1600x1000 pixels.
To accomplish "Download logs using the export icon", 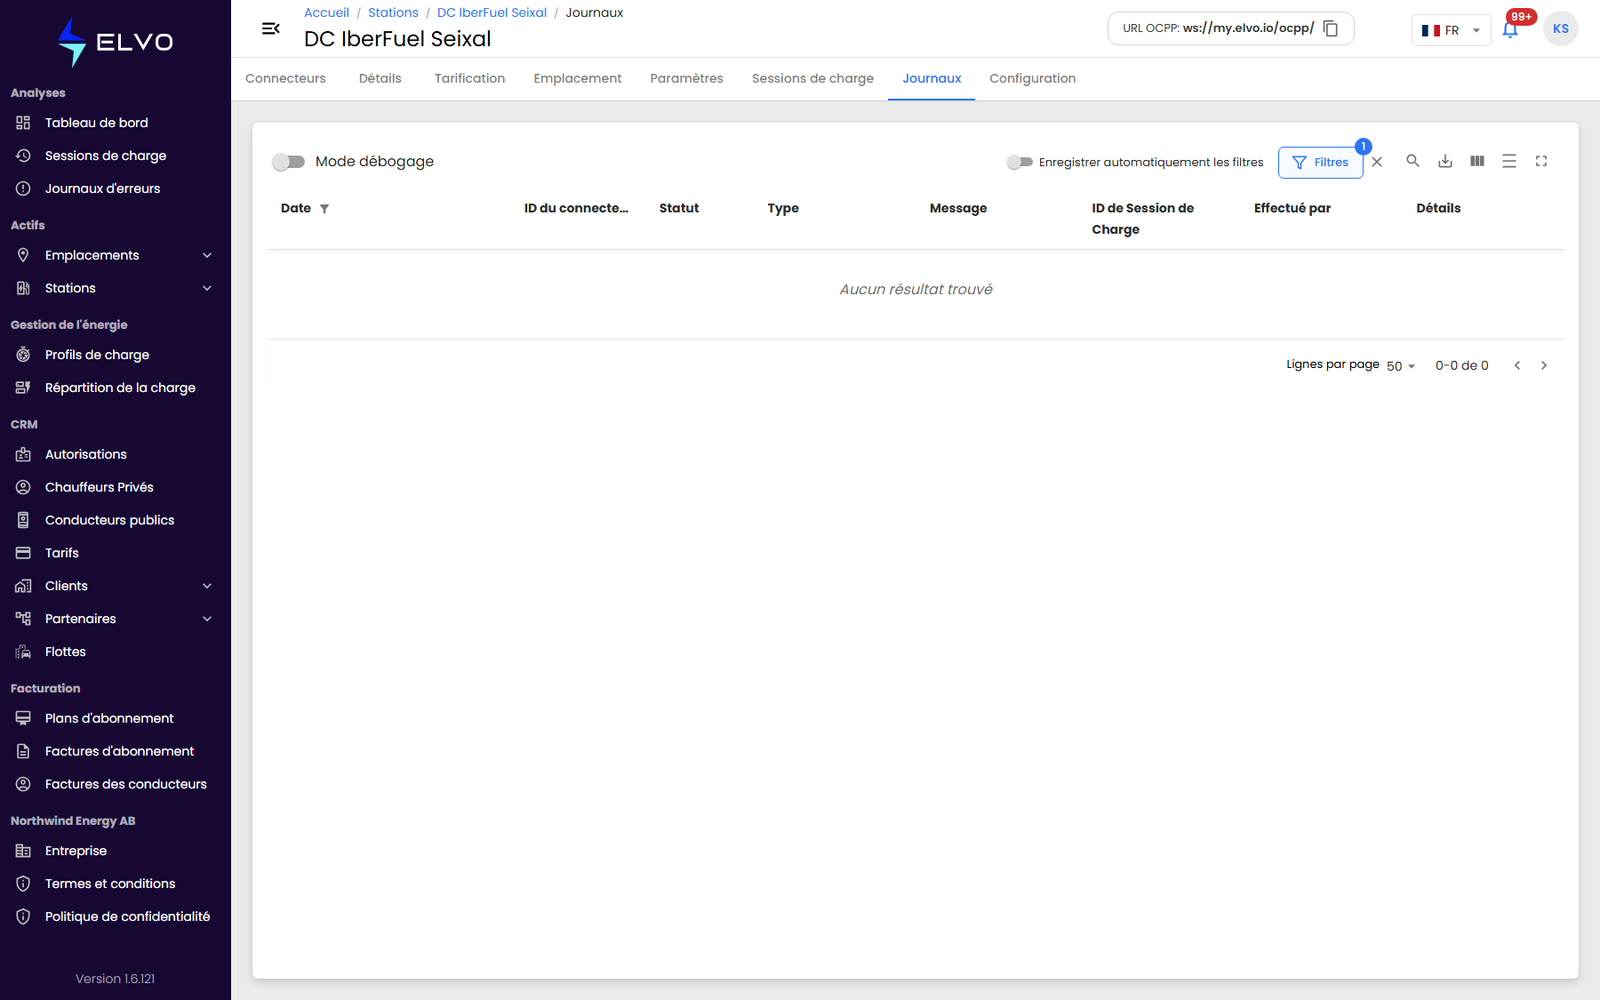I will 1445,161.
